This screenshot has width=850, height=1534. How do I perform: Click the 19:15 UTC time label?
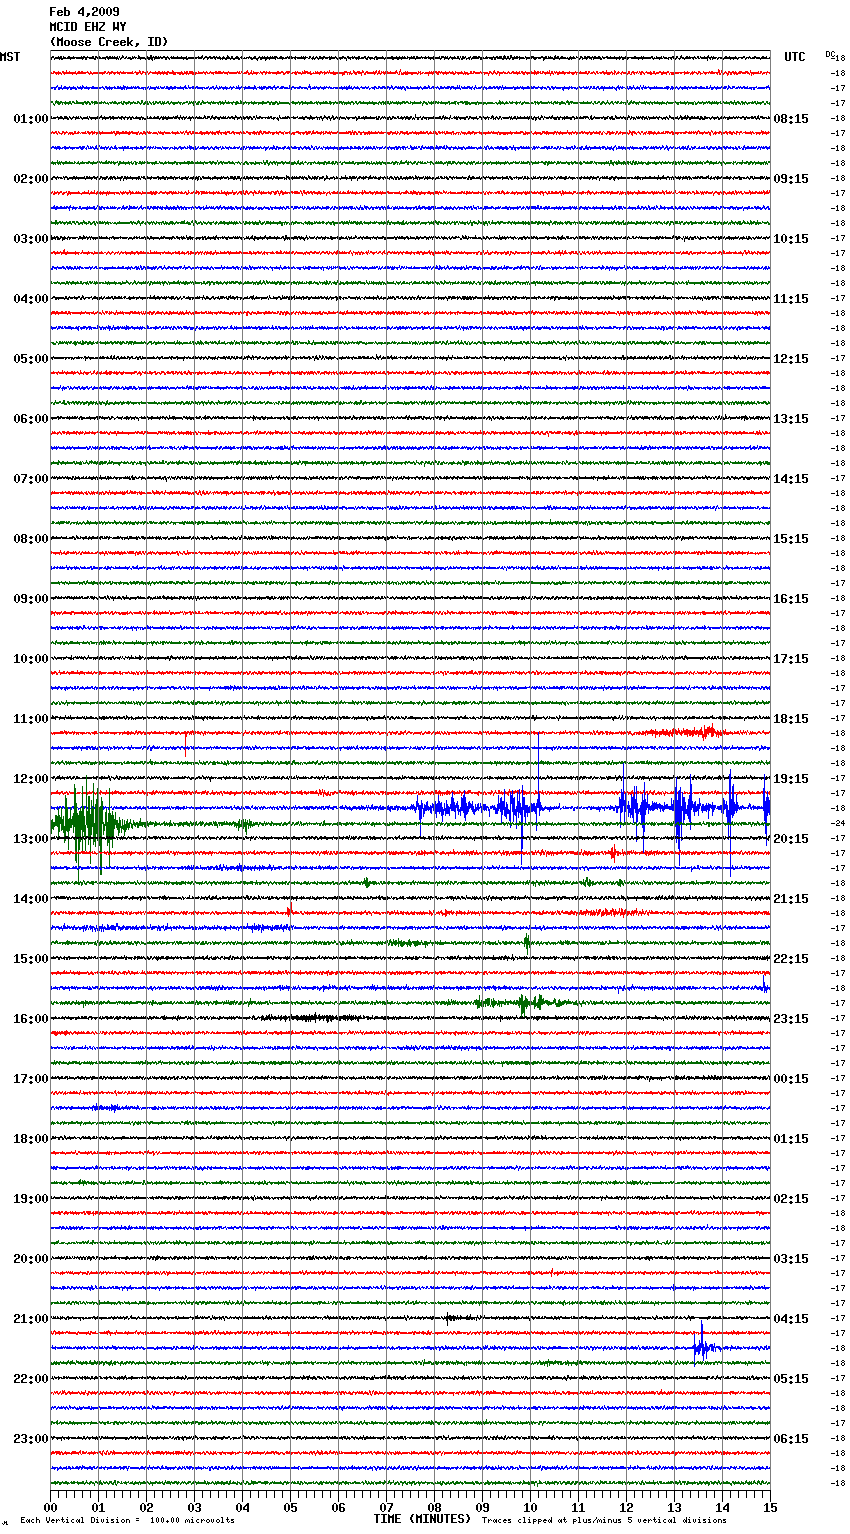(791, 779)
